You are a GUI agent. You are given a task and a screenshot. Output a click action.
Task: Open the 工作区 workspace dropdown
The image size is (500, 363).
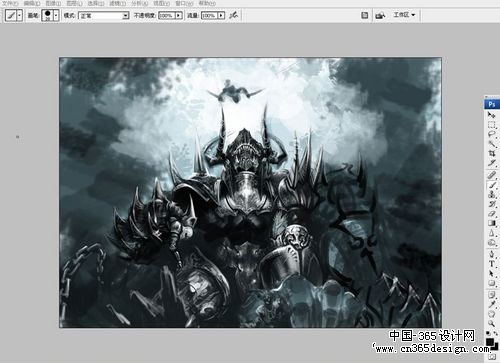click(404, 15)
